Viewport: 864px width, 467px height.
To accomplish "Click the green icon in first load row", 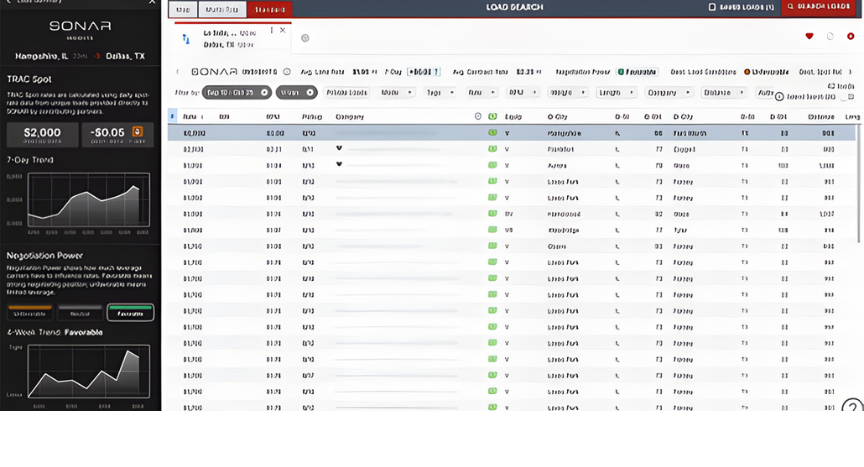I will (x=492, y=132).
